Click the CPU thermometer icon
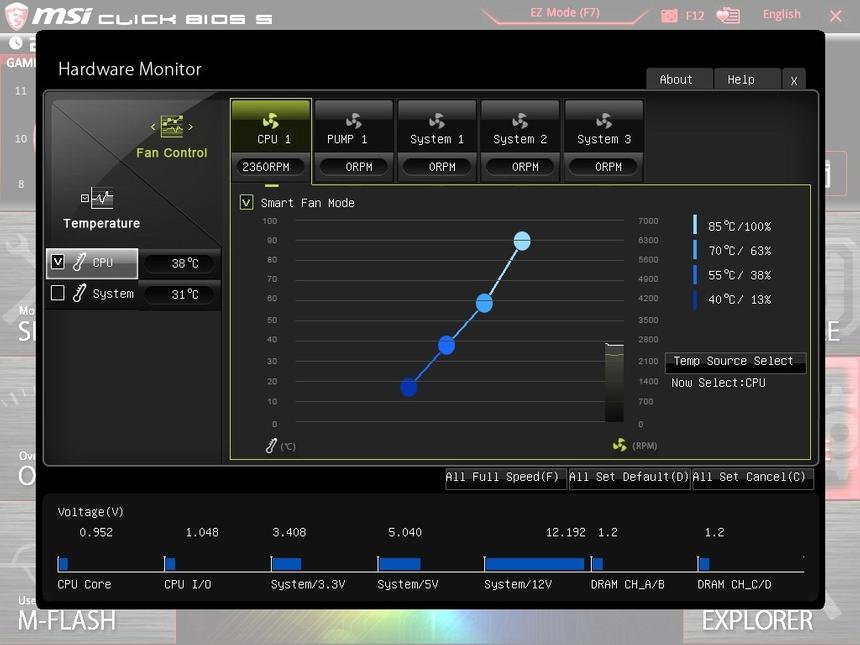This screenshot has width=860, height=645. [79, 262]
